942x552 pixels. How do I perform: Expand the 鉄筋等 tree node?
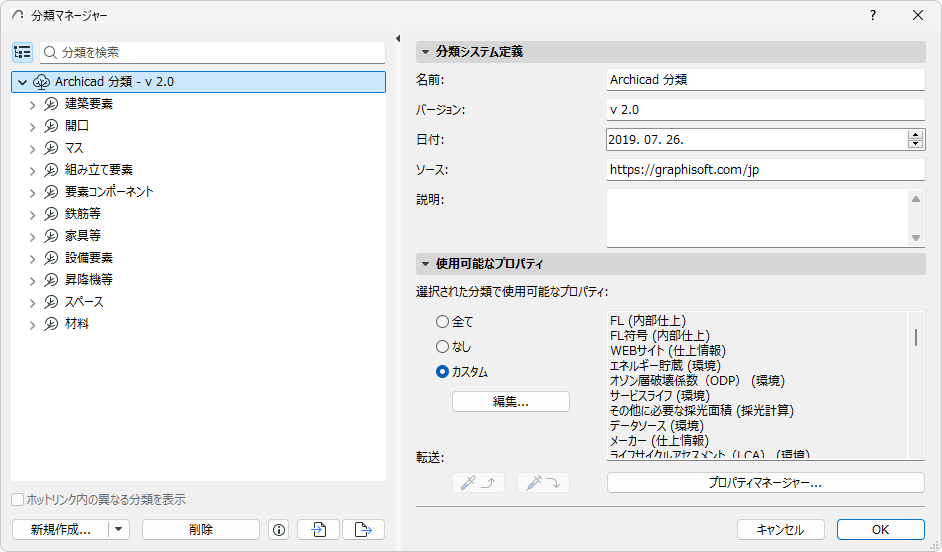click(32, 214)
